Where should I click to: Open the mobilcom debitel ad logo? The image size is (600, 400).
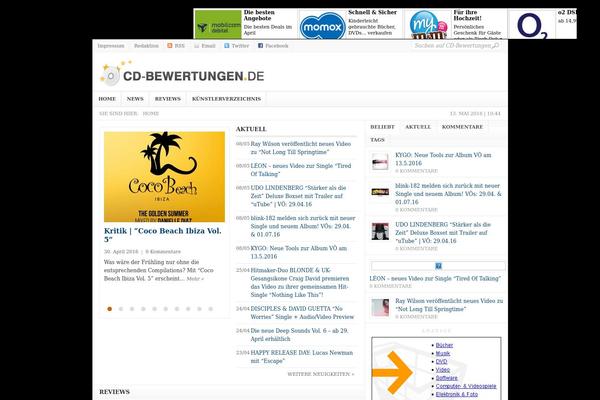(x=218, y=24)
